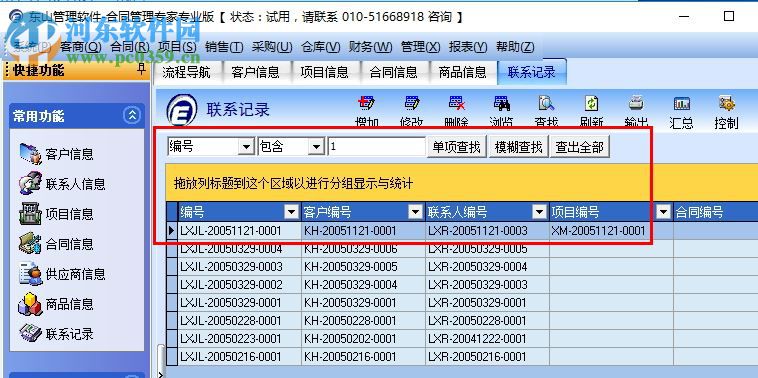Open the 帮助(Z) menu
758x378 pixels.
coord(515,47)
